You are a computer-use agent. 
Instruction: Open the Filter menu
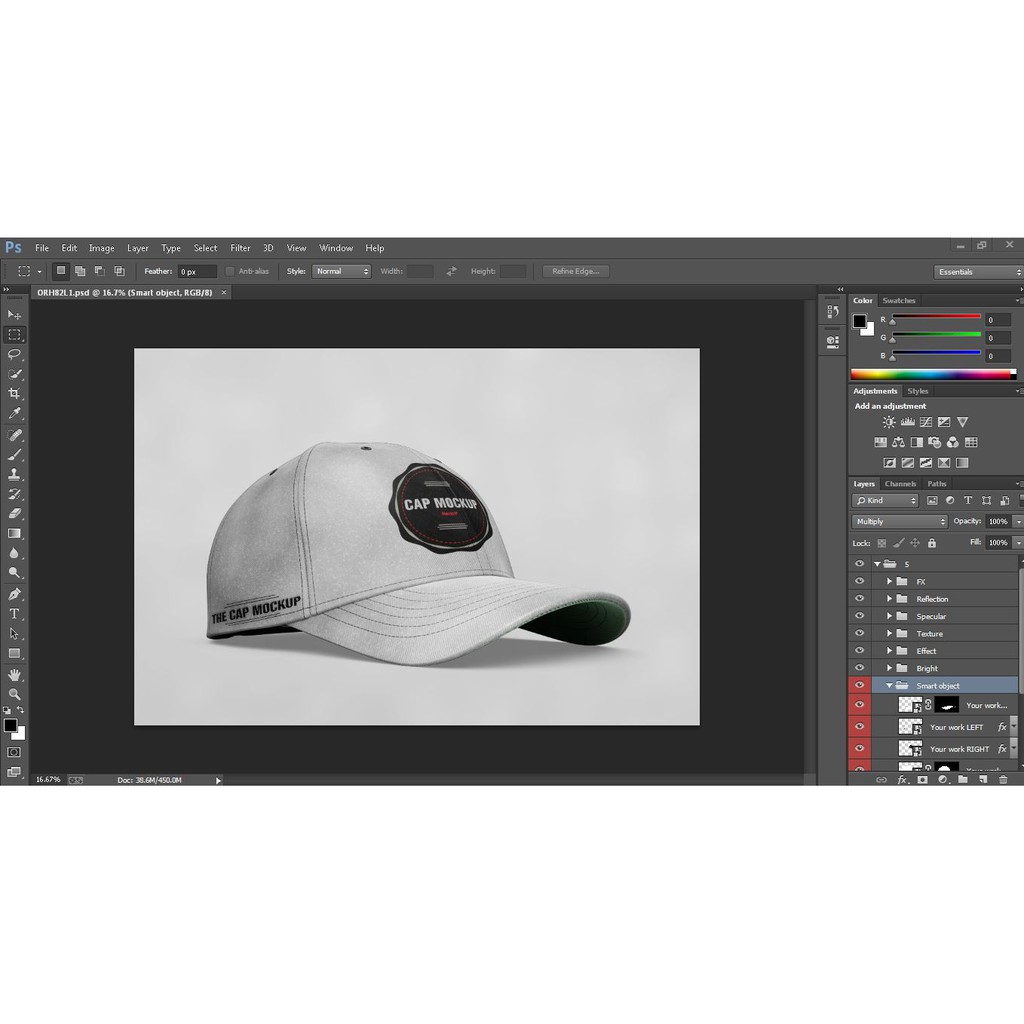click(240, 248)
